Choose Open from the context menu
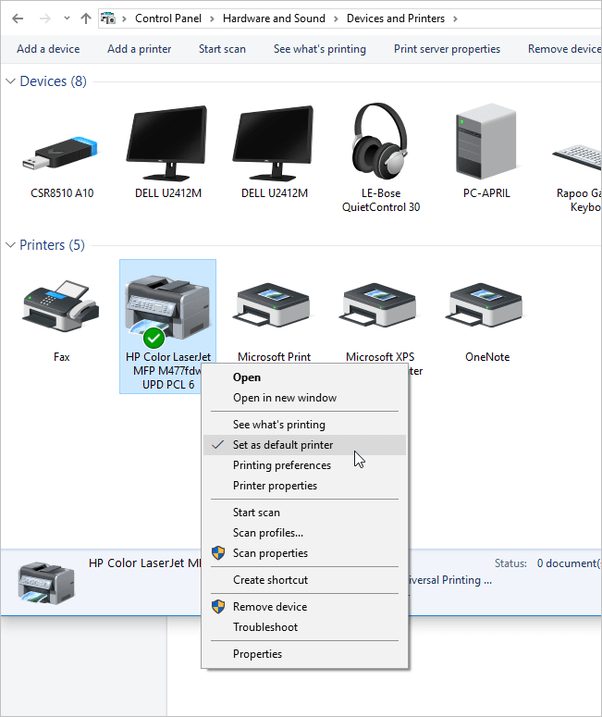The image size is (602, 717). point(304,377)
